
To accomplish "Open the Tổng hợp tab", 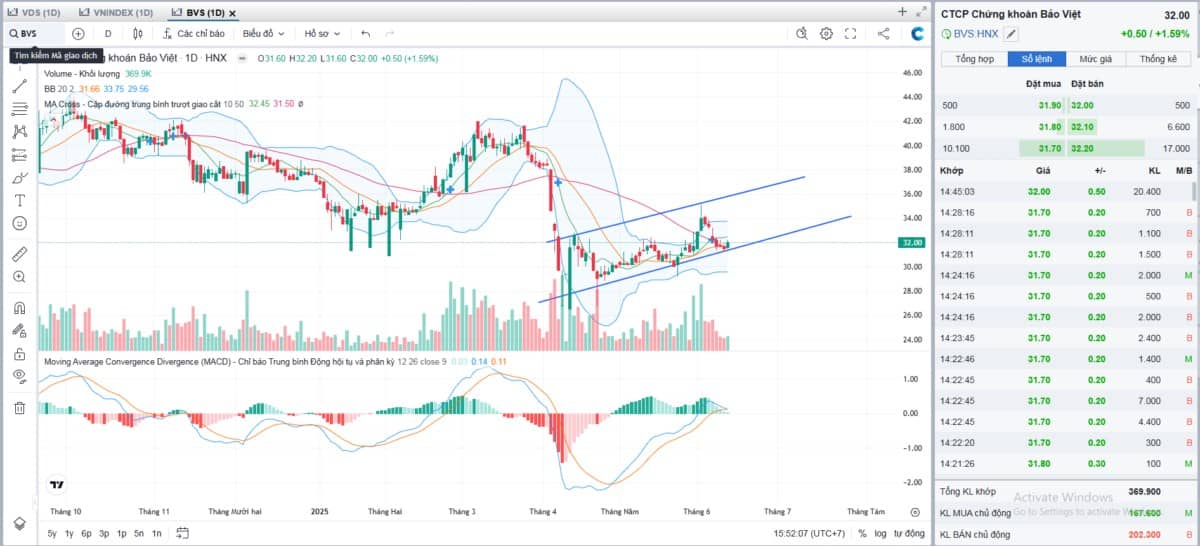I will click(975, 59).
